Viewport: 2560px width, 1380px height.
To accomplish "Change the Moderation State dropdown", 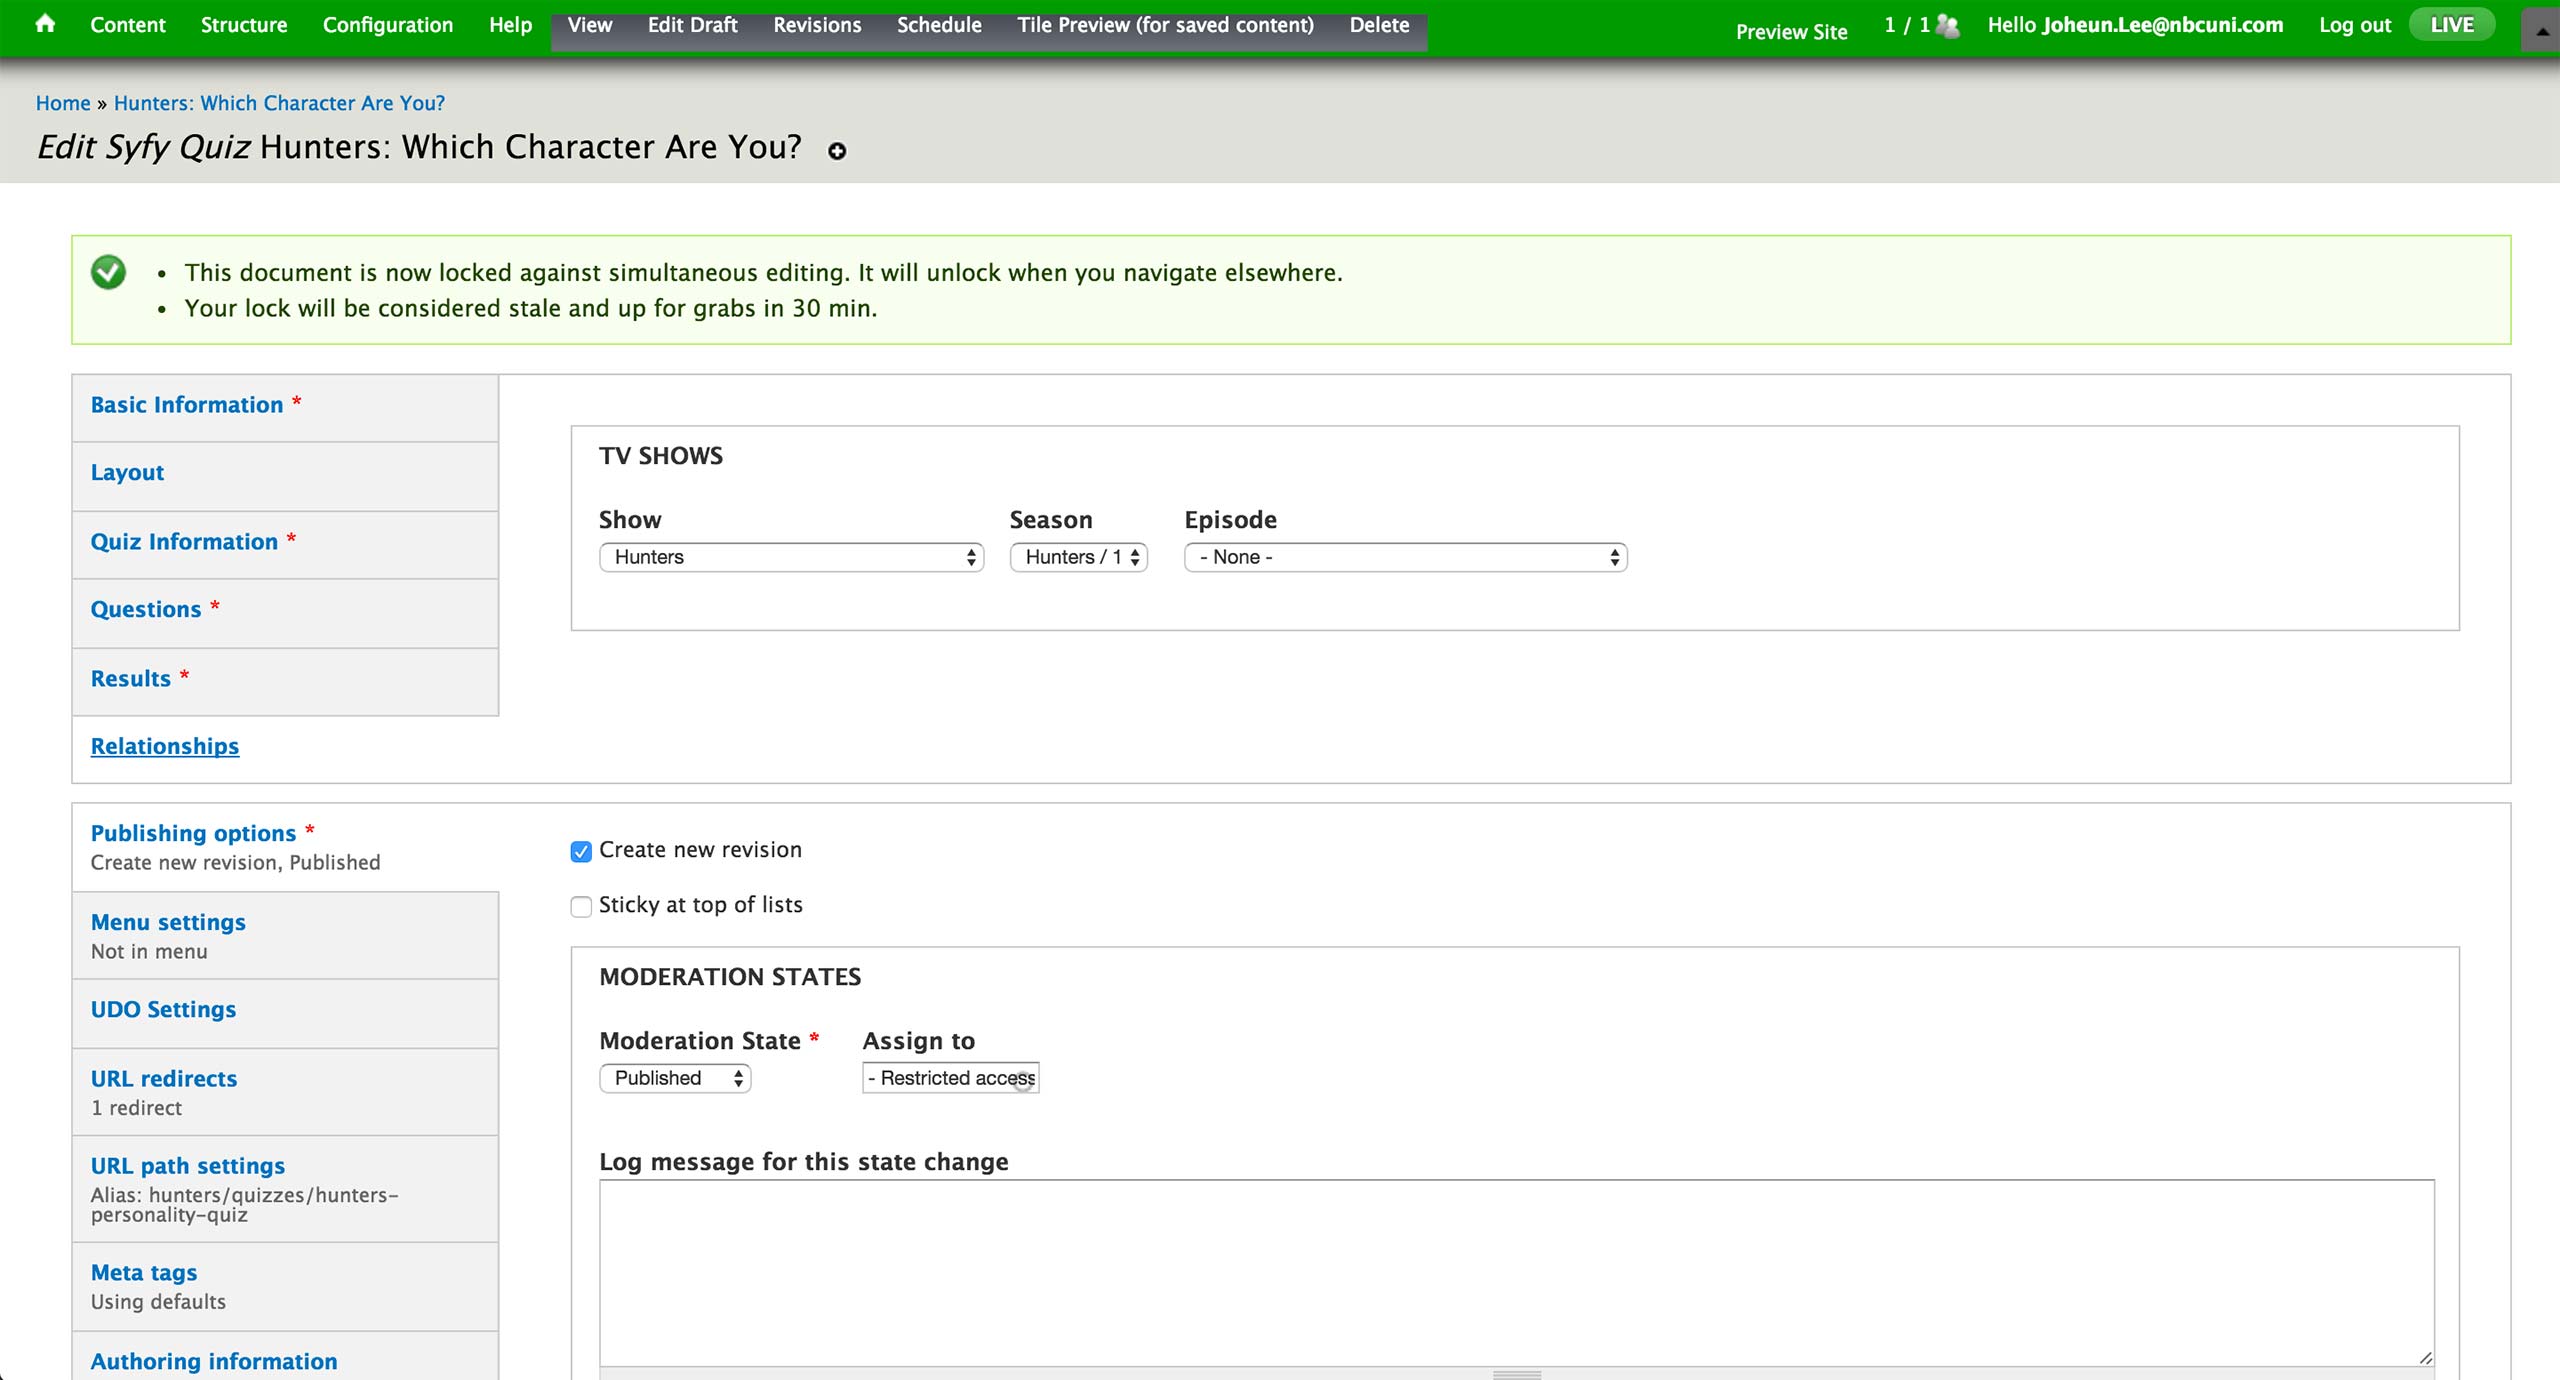I will click(675, 1078).
